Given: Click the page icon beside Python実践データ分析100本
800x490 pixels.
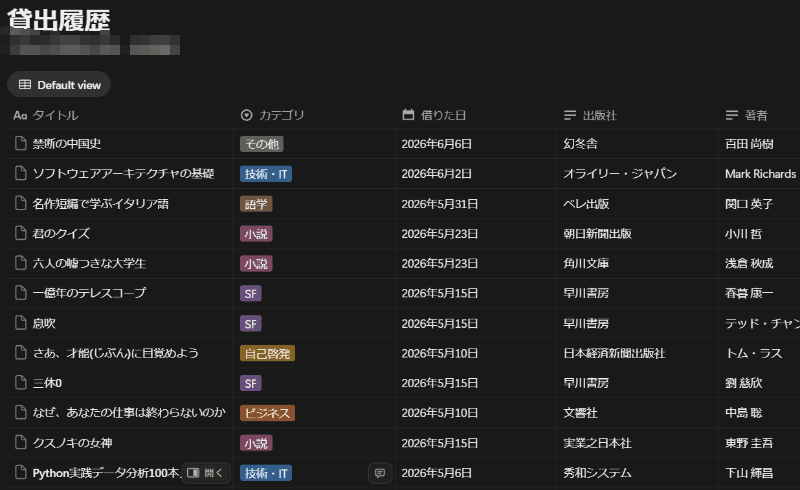Looking at the screenshot, I should 20,473.
